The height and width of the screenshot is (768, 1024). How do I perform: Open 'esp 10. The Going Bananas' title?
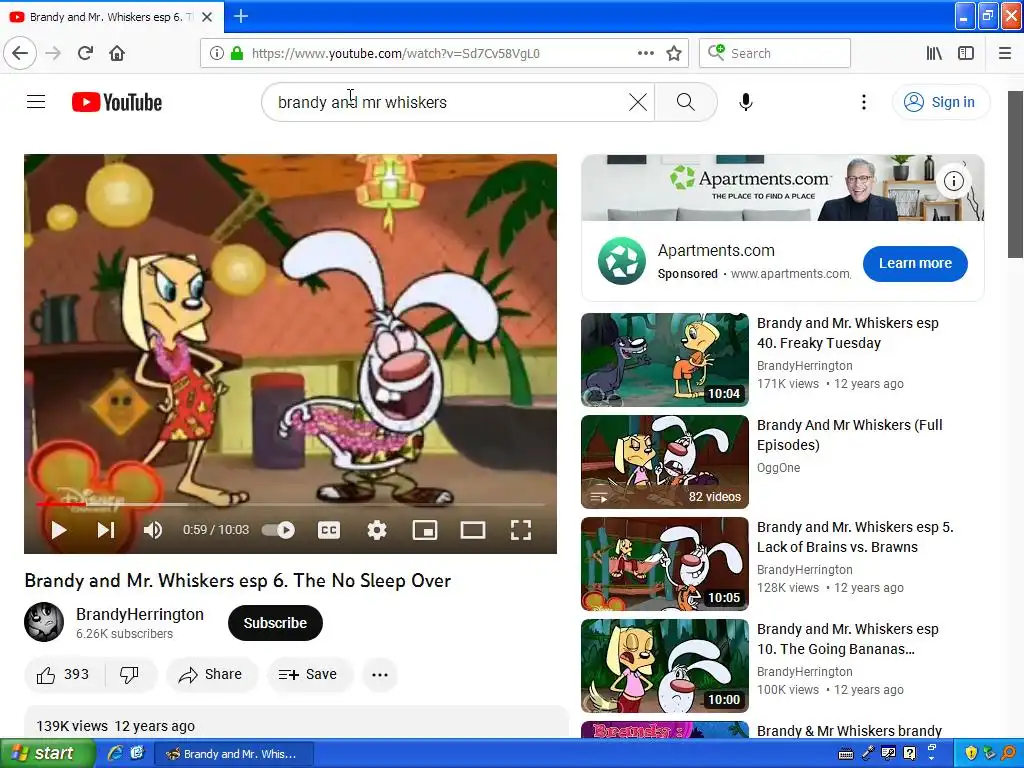point(848,639)
